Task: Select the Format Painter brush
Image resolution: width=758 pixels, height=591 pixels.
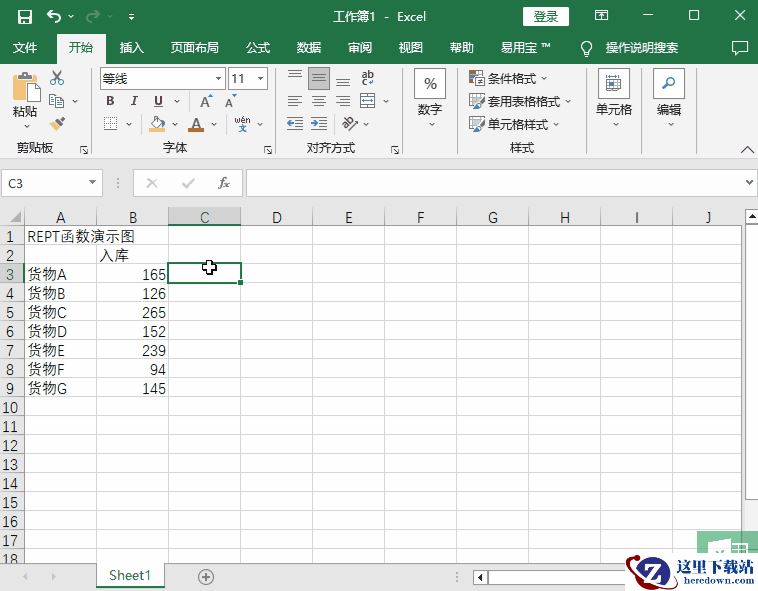Action: click(57, 124)
